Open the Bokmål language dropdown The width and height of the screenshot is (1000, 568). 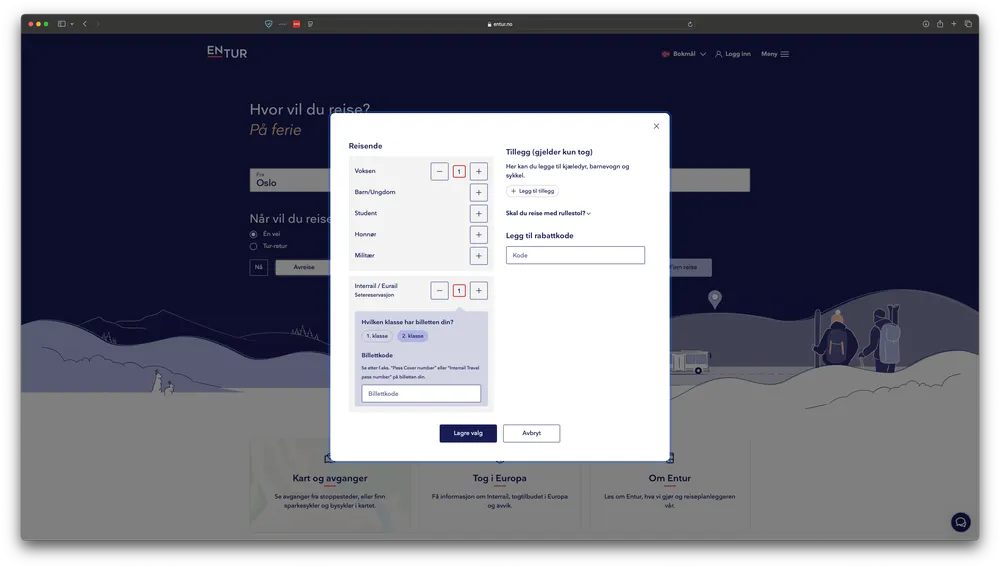[684, 54]
